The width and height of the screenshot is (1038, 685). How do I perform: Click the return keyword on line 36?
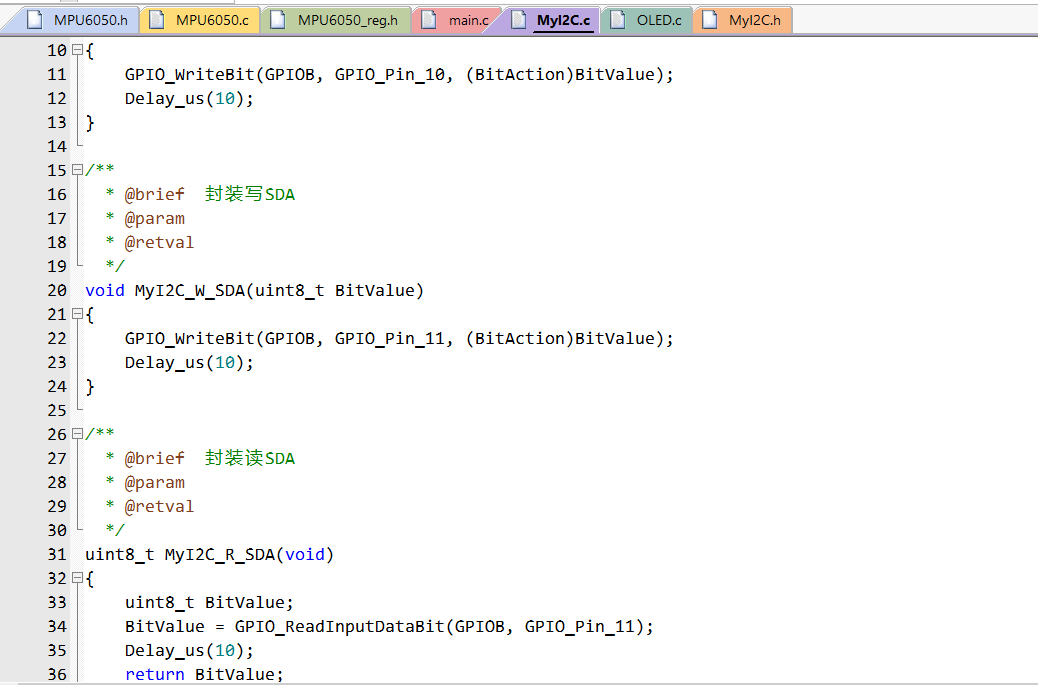[154, 674]
